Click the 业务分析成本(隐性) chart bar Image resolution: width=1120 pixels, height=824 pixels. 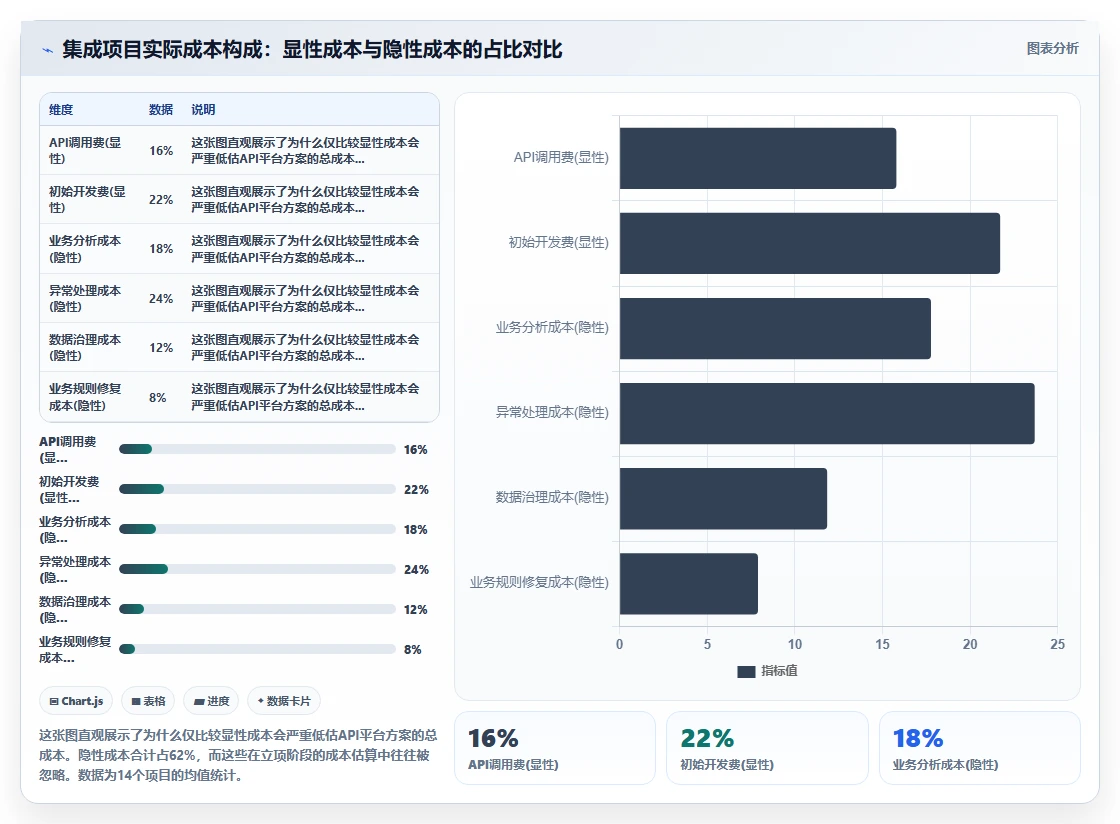click(x=775, y=328)
